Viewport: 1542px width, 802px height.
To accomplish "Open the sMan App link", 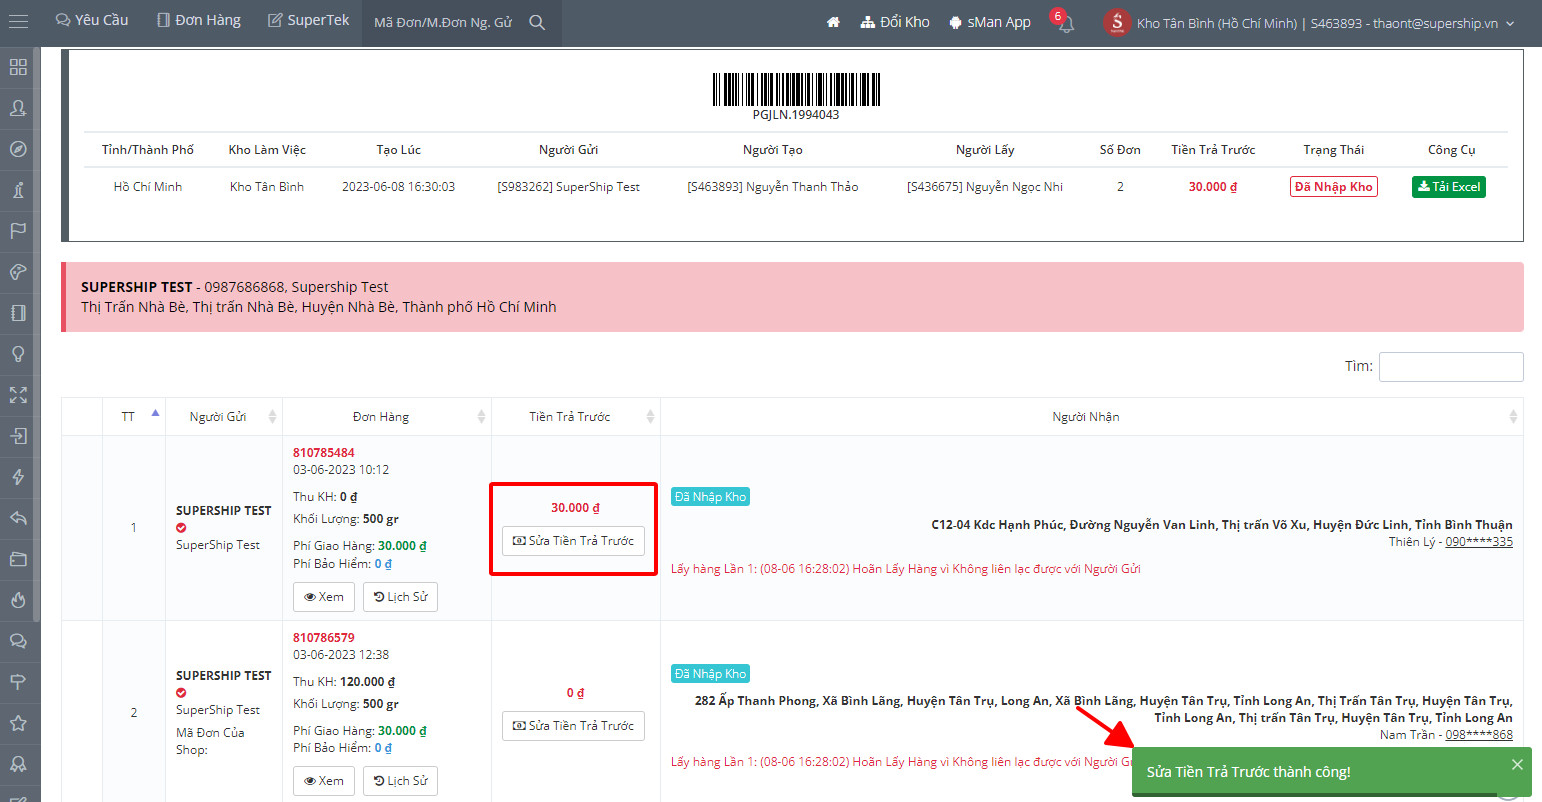I will [990, 22].
